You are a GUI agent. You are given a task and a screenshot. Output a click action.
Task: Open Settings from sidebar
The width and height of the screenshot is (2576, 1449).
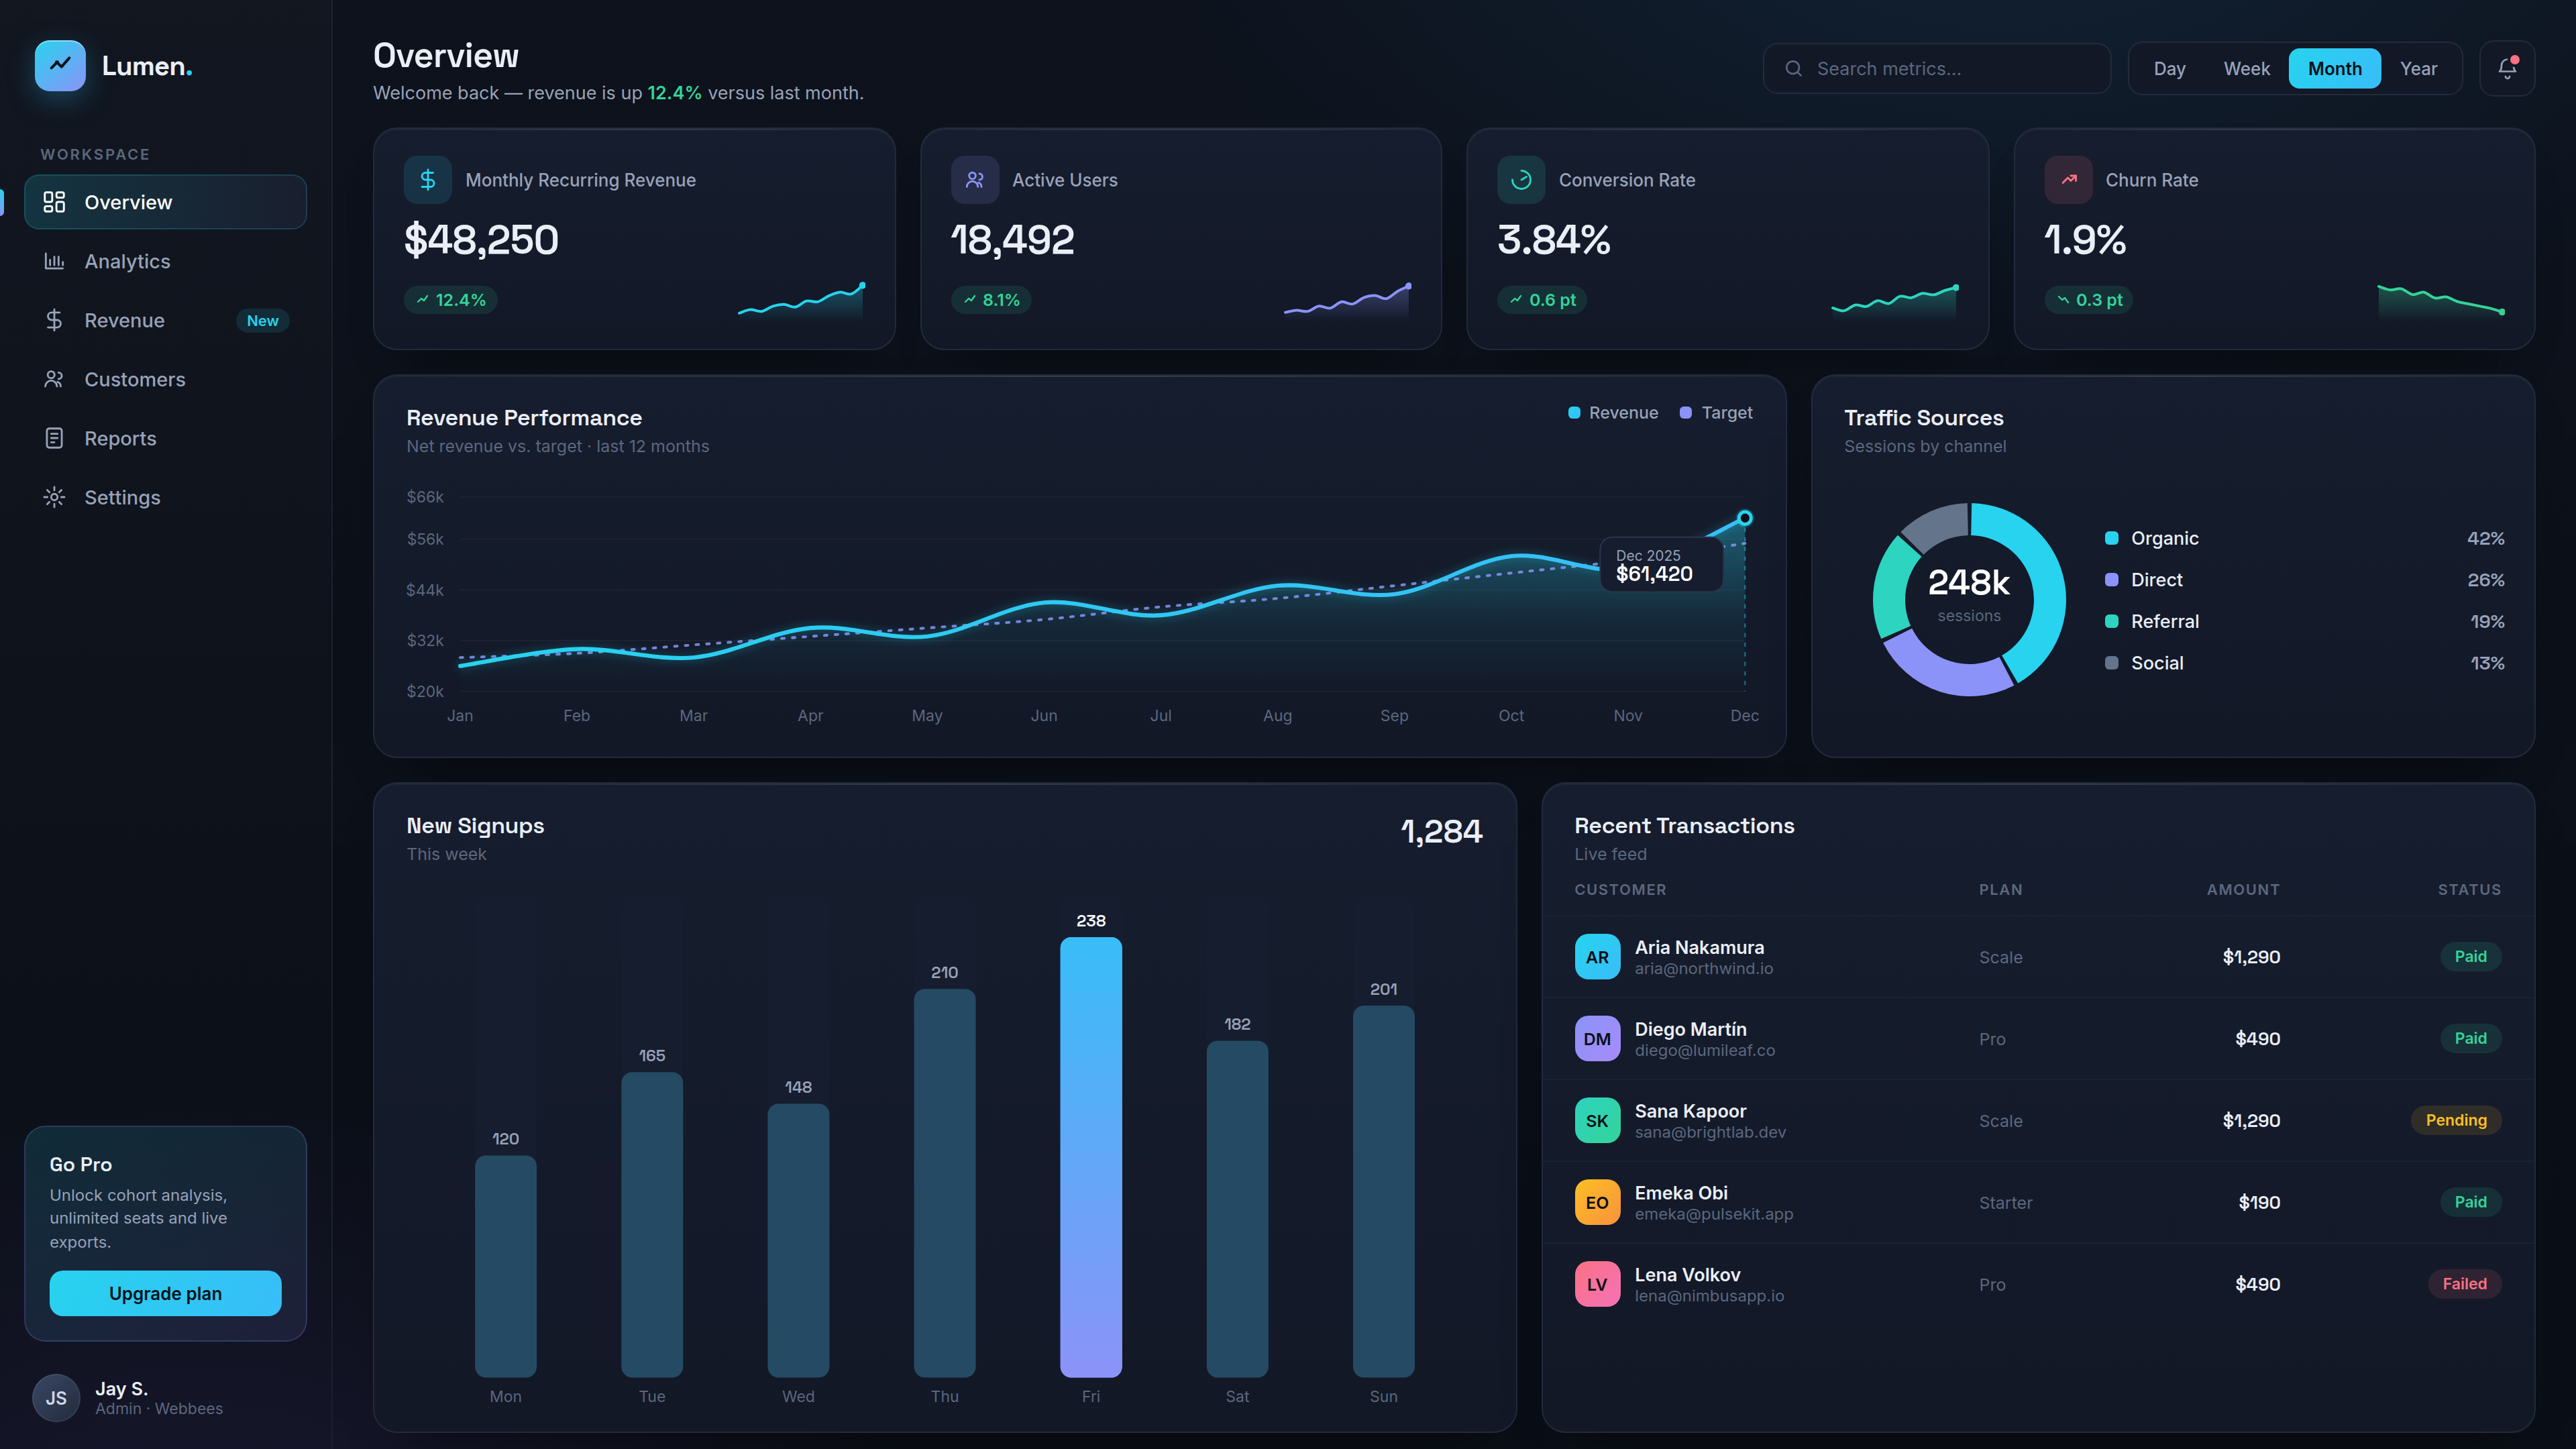pyautogui.click(x=165, y=497)
